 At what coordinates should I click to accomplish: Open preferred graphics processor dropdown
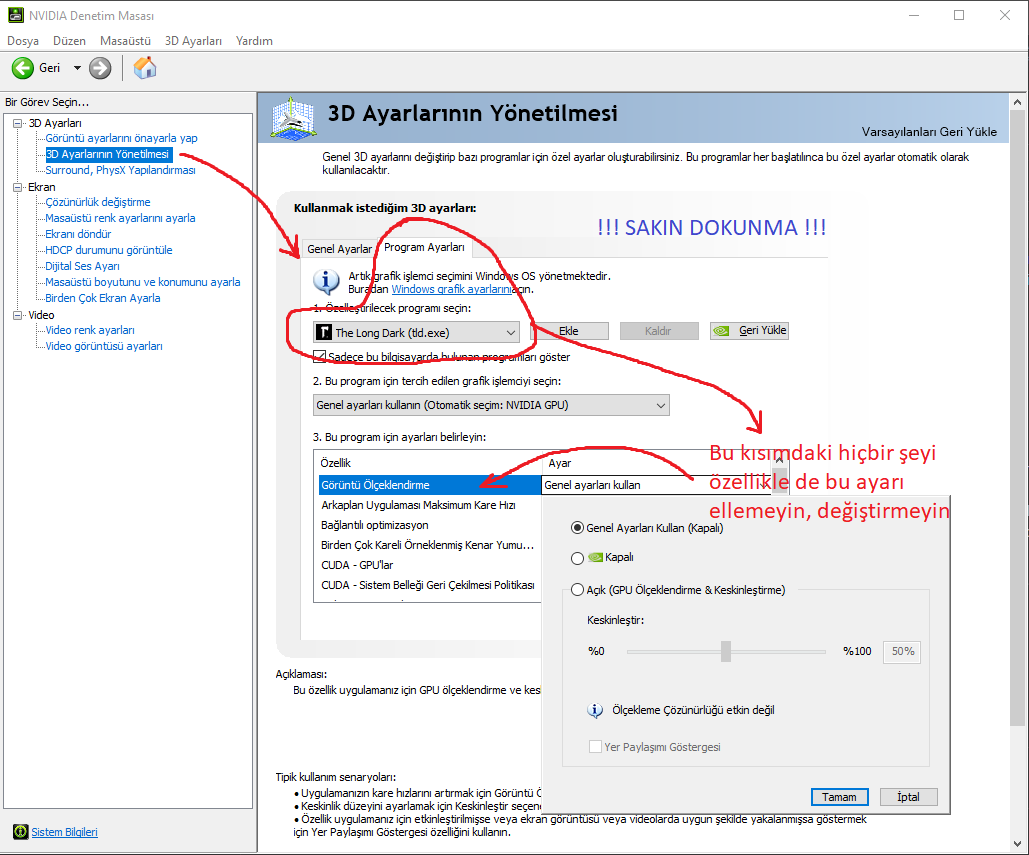pyautogui.click(x=491, y=406)
